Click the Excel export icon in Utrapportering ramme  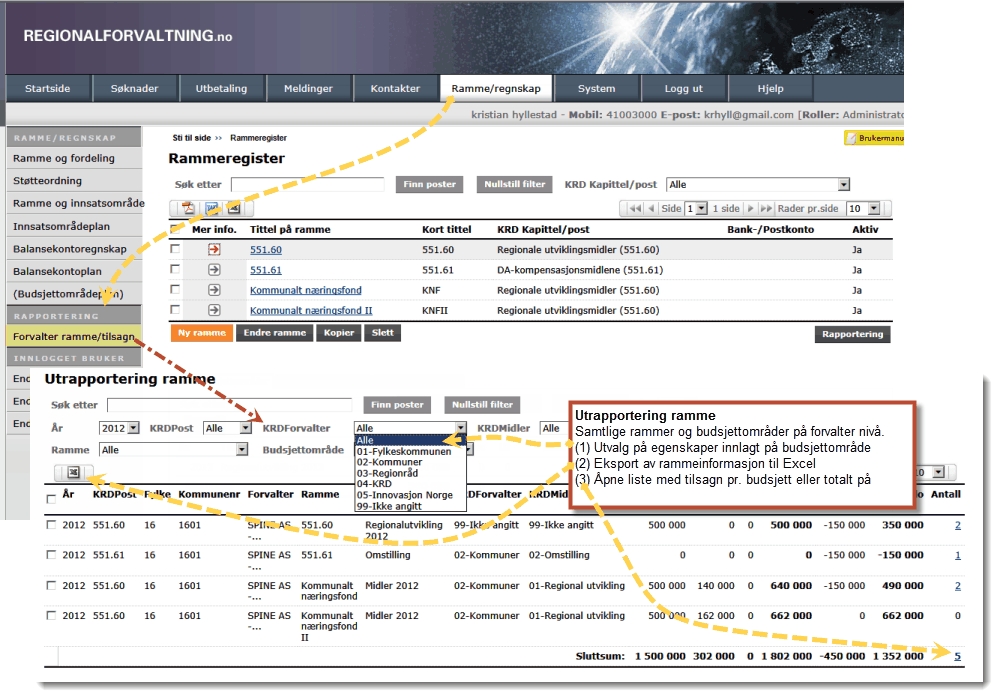click(x=73, y=471)
